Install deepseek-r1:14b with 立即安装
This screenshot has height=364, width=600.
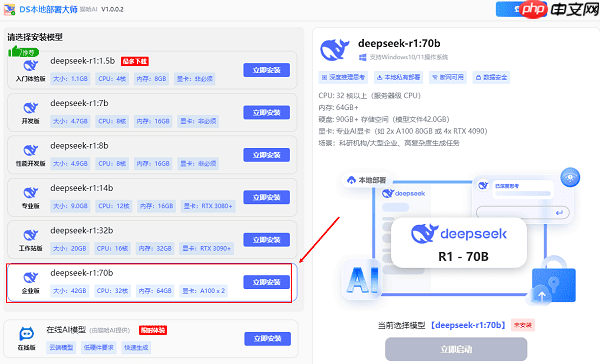(x=267, y=198)
